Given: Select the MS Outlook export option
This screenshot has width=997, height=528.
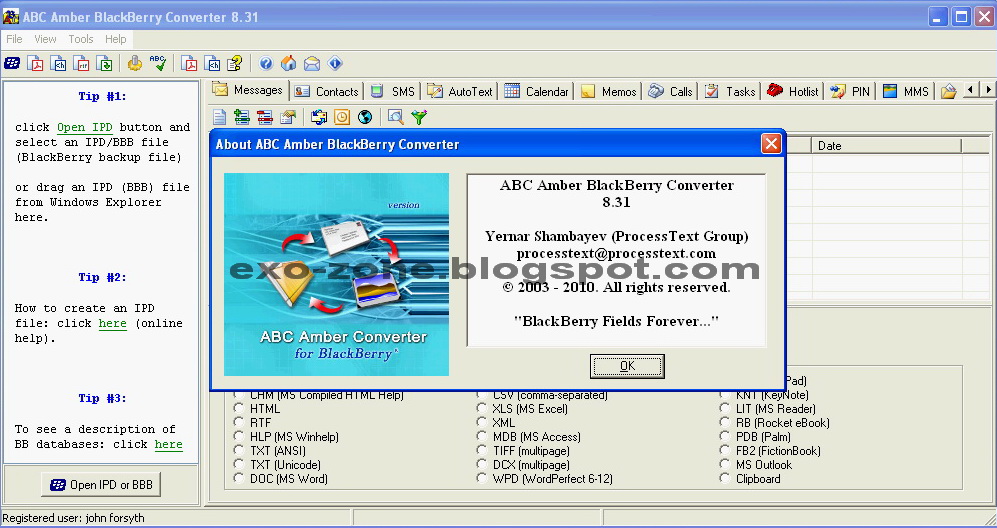Looking at the screenshot, I should click(724, 465).
